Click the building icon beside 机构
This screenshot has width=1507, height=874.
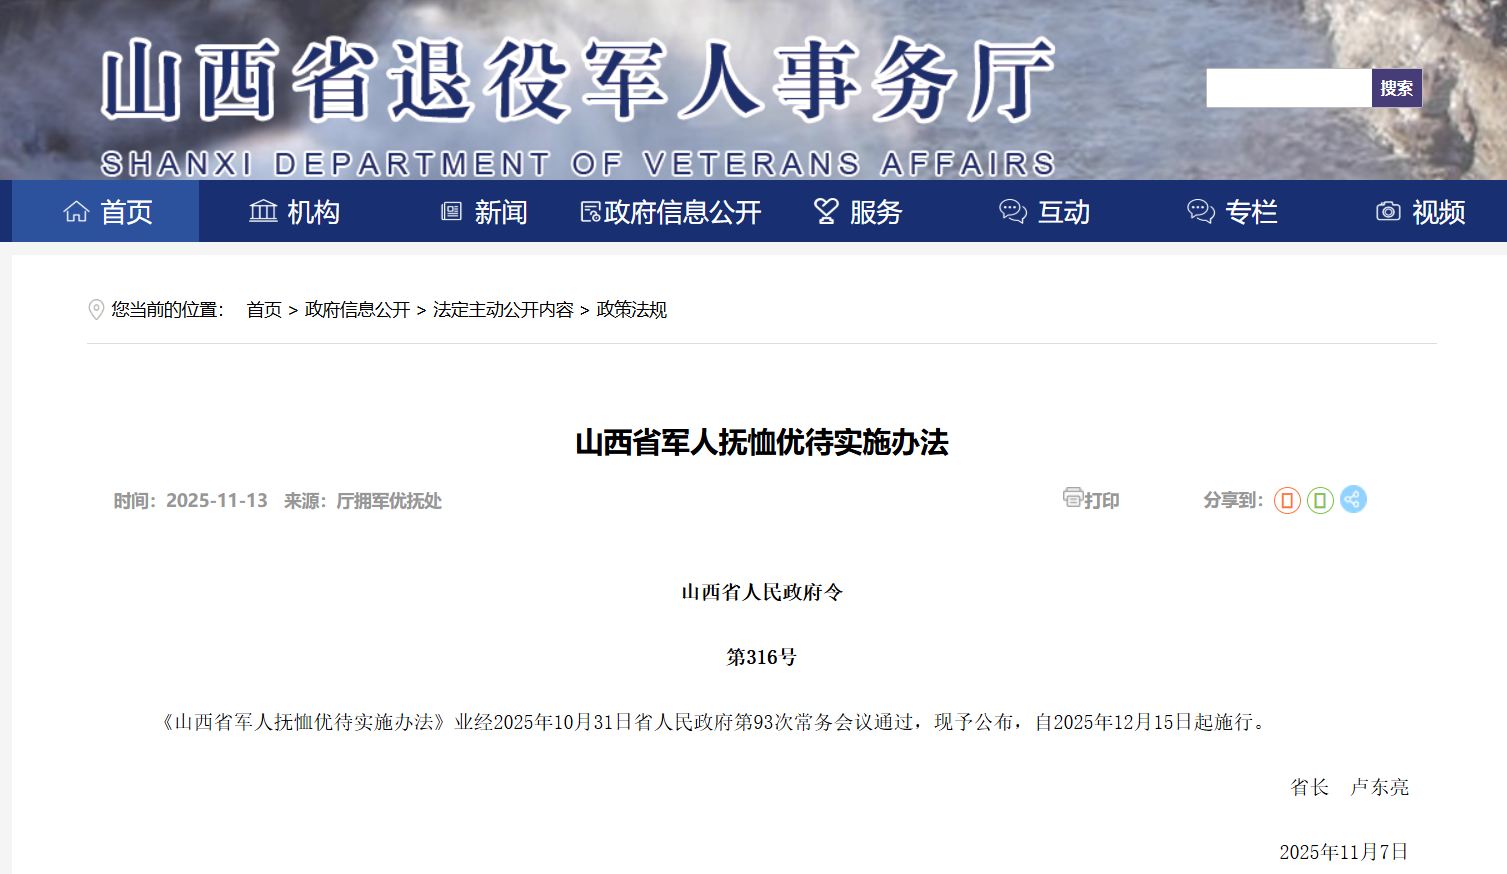tap(263, 211)
